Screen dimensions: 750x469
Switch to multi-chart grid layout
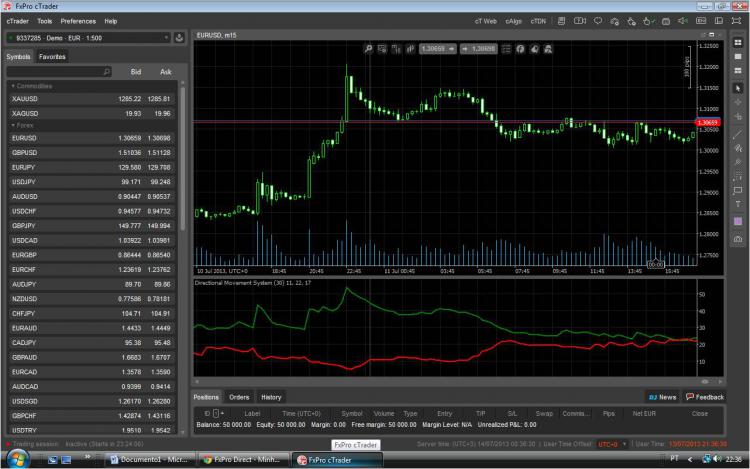pos(738,43)
